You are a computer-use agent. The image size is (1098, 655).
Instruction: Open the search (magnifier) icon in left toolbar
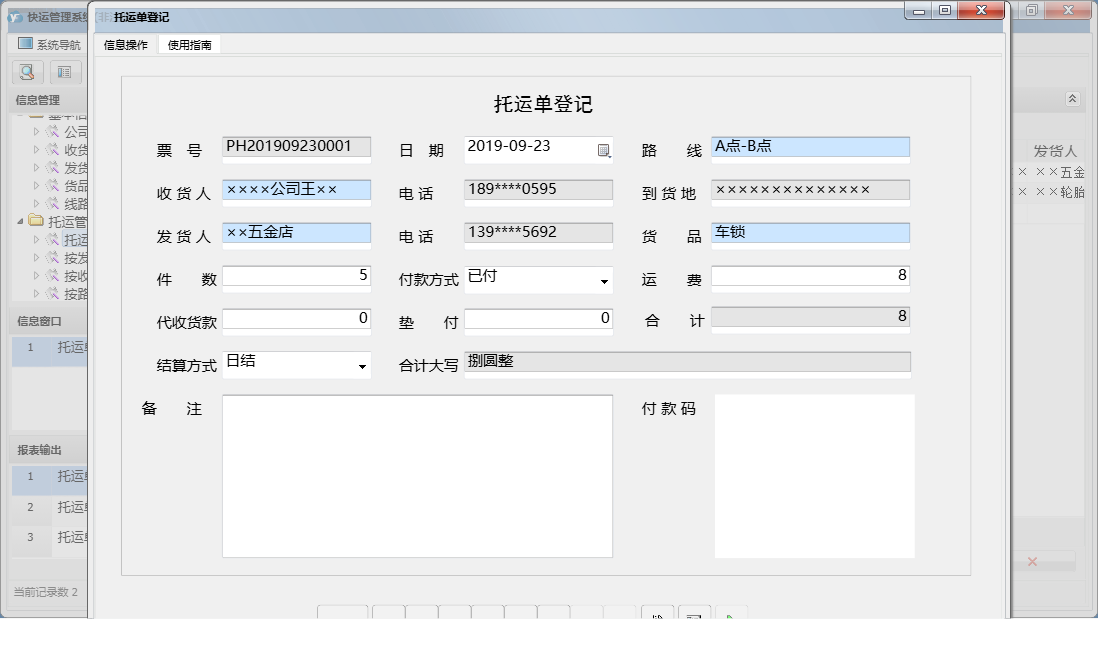click(27, 72)
